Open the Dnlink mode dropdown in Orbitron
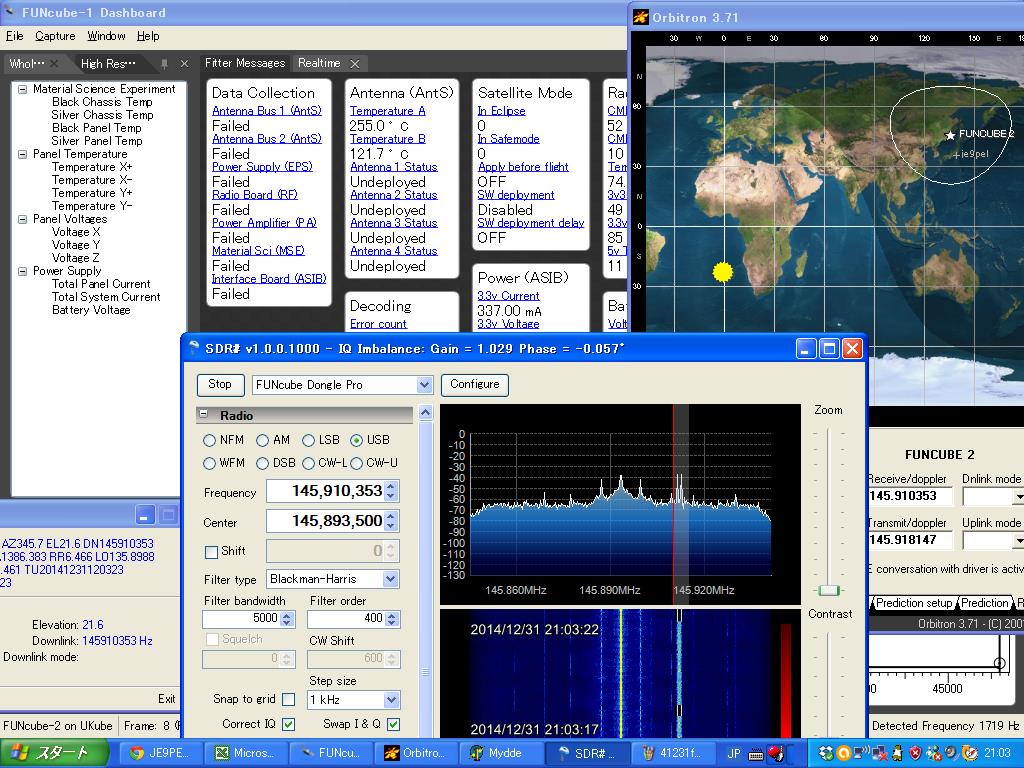Image resolution: width=1024 pixels, height=768 pixels. [x=1019, y=497]
